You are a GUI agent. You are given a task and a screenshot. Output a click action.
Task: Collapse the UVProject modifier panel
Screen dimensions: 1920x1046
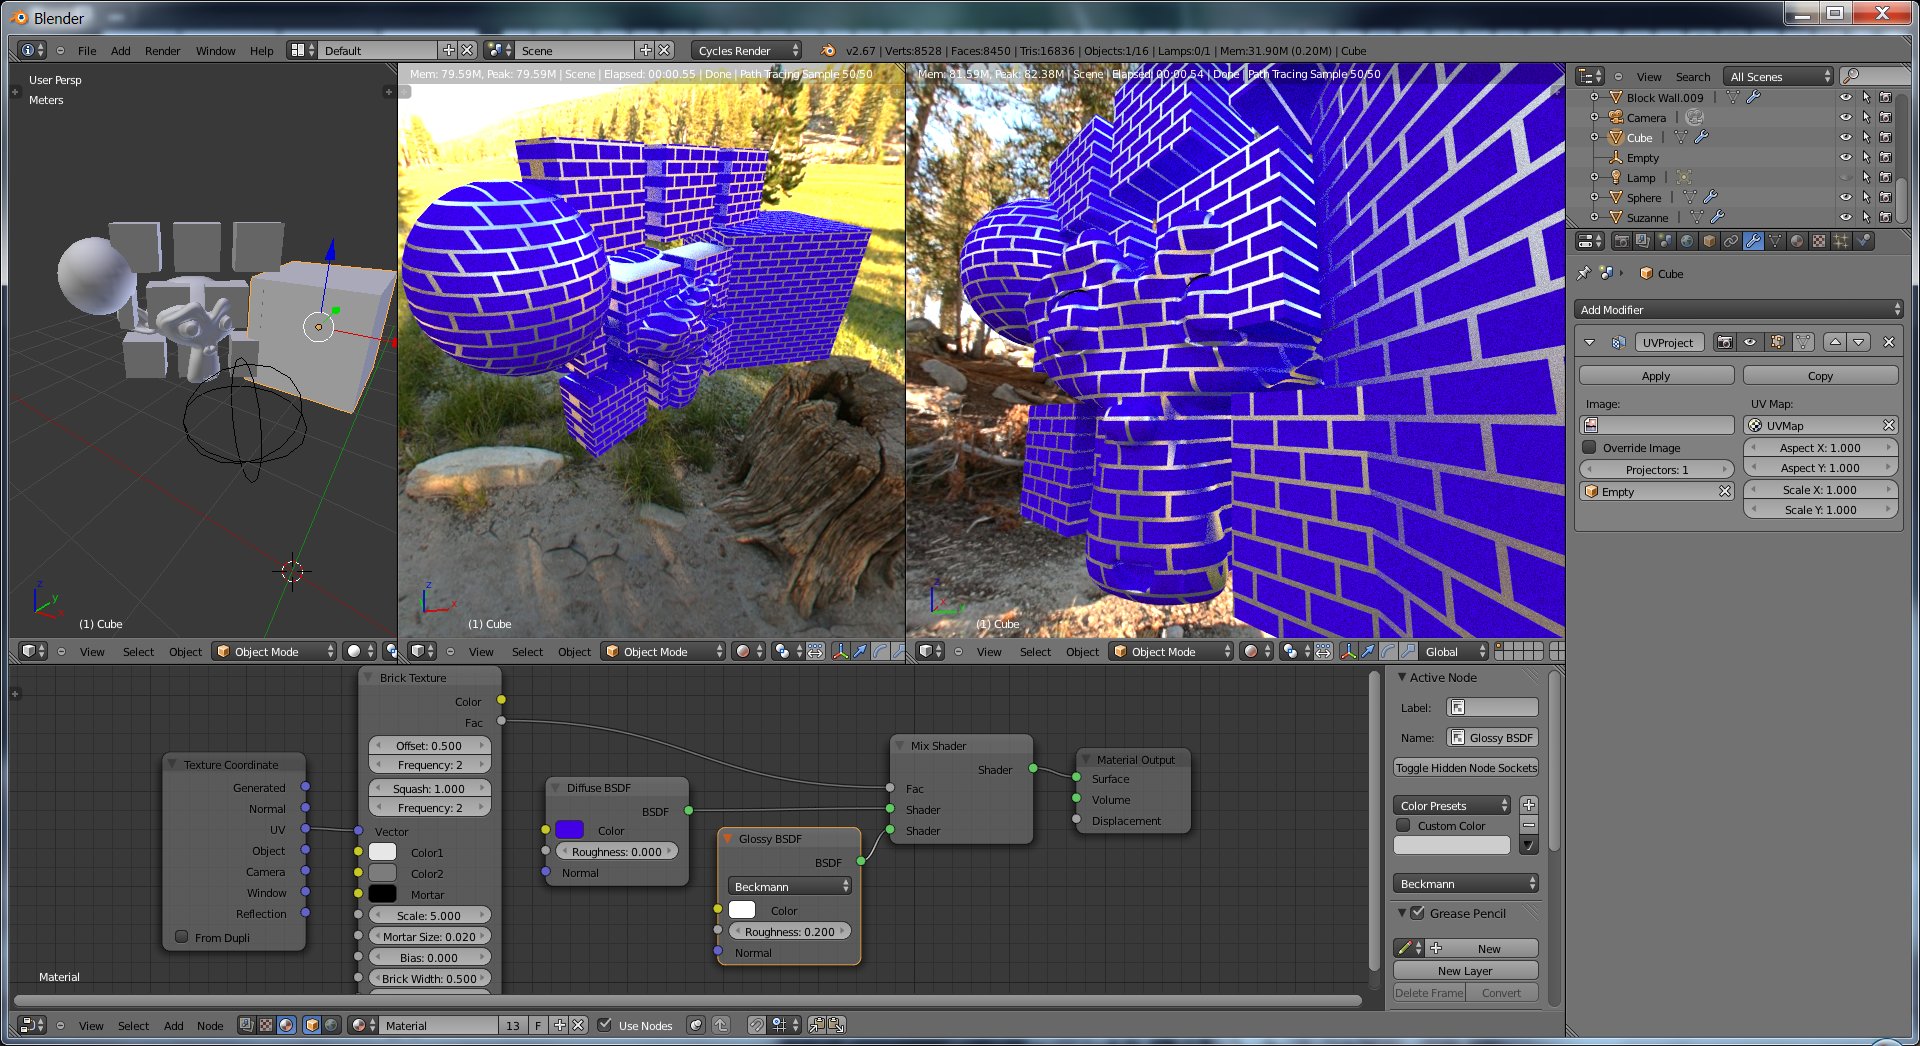pos(1590,342)
